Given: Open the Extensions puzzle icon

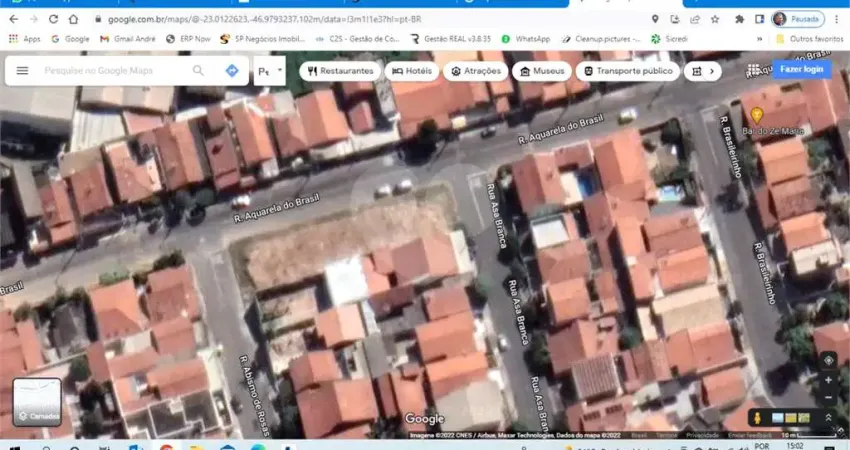Looking at the screenshot, I should pos(739,19).
